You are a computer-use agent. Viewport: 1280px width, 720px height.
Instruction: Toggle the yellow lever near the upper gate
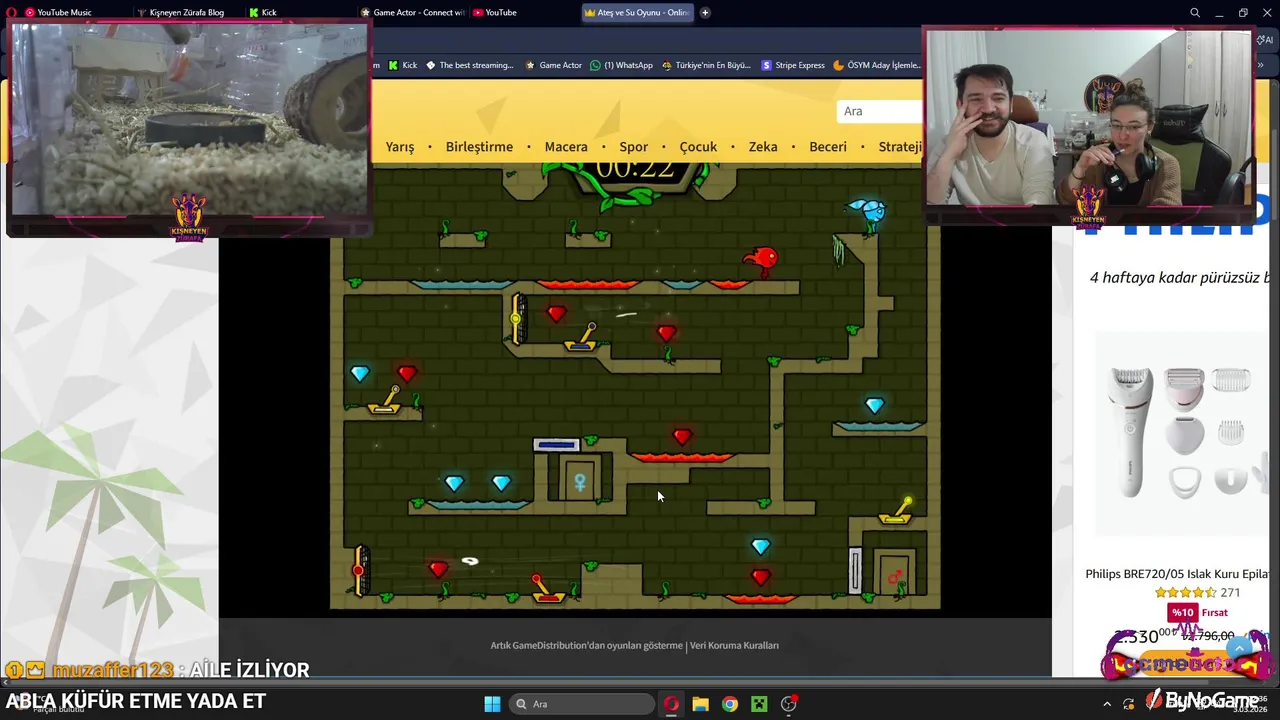point(582,337)
